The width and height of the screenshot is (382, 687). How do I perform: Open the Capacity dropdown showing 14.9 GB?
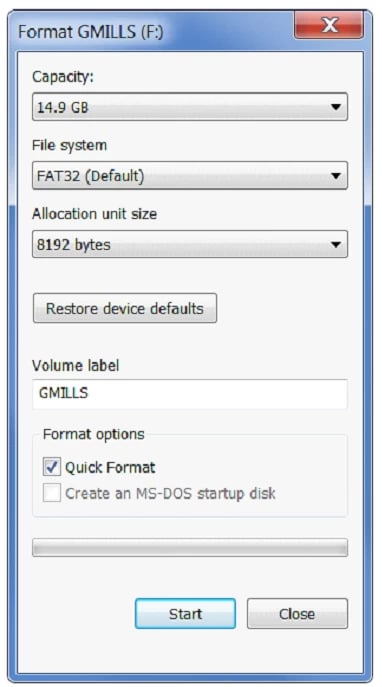(x=190, y=106)
